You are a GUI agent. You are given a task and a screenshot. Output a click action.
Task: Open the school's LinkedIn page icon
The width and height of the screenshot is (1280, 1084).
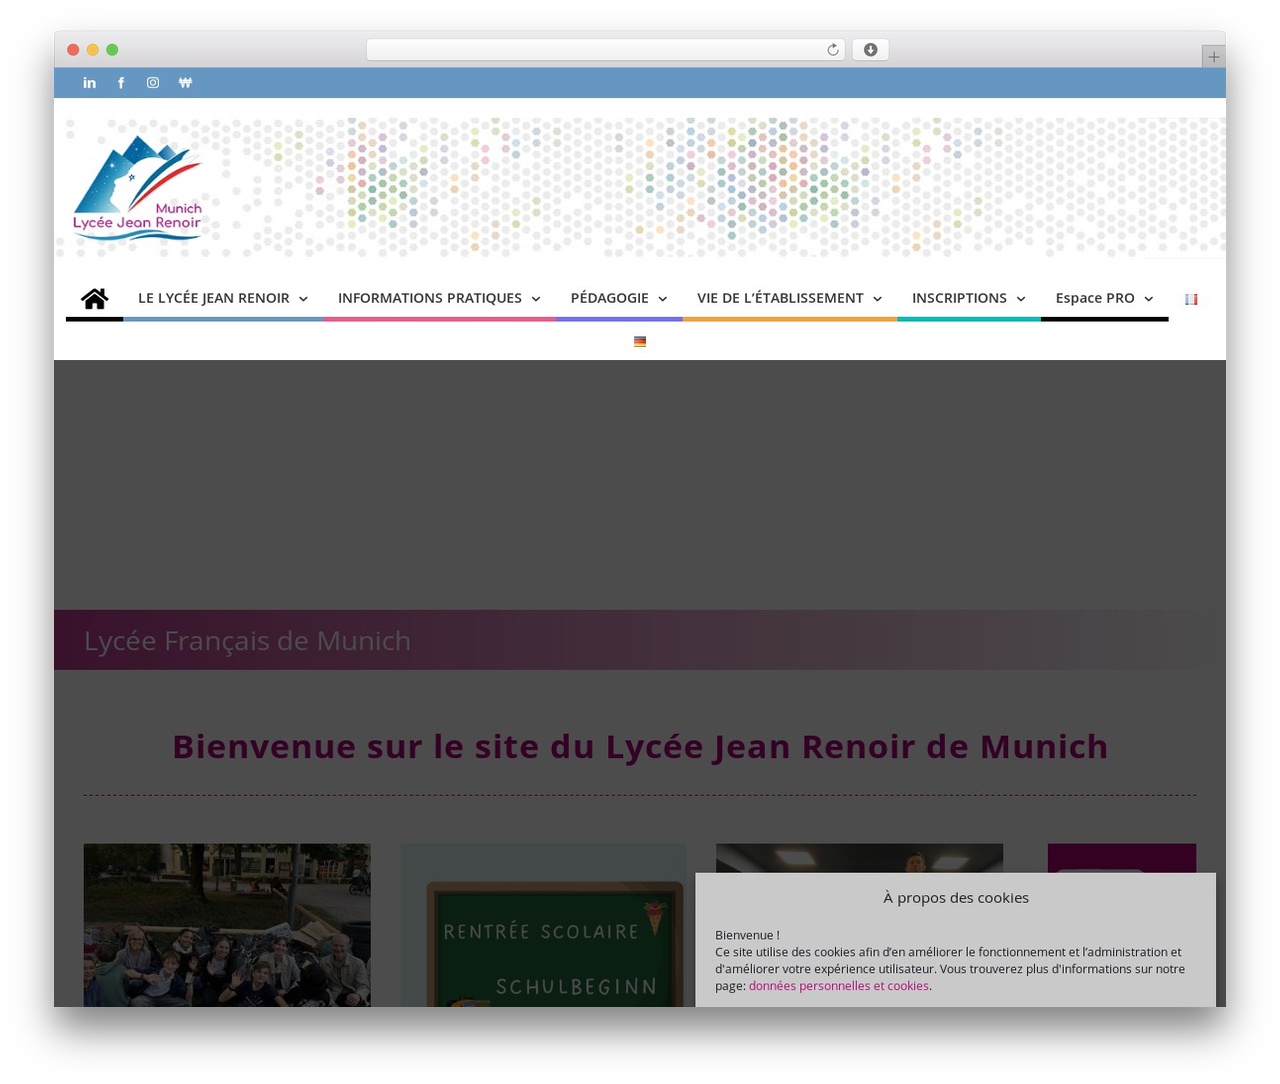click(x=90, y=83)
